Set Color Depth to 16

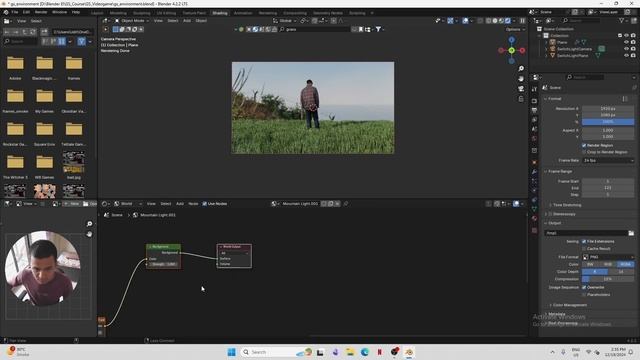[621, 271]
